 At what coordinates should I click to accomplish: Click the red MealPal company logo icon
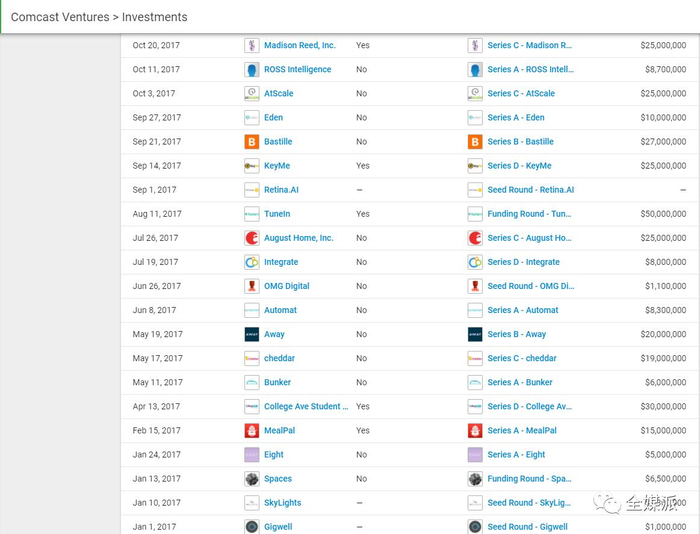(252, 431)
